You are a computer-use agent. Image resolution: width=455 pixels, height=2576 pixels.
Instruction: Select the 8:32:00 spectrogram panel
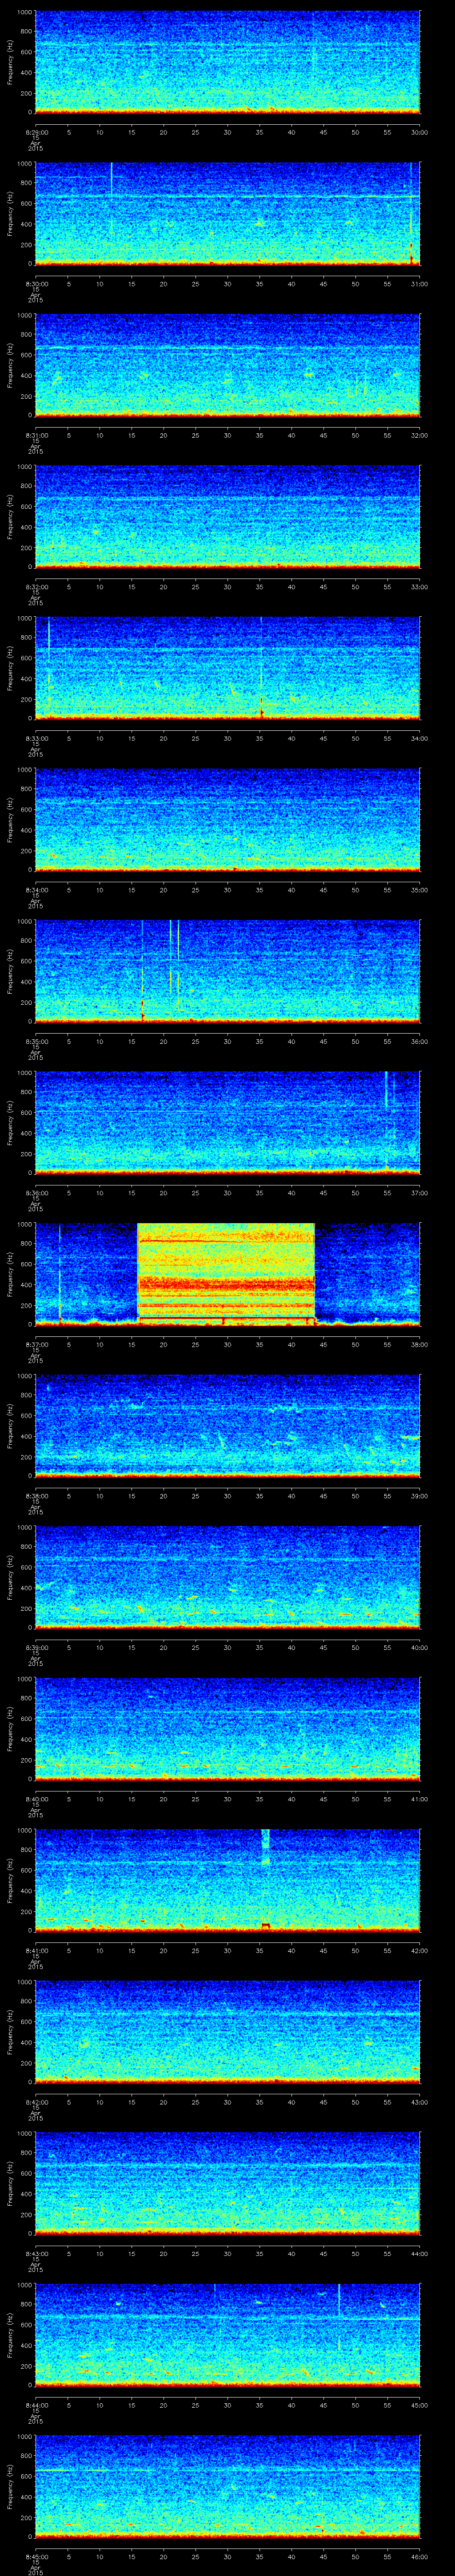[227, 515]
